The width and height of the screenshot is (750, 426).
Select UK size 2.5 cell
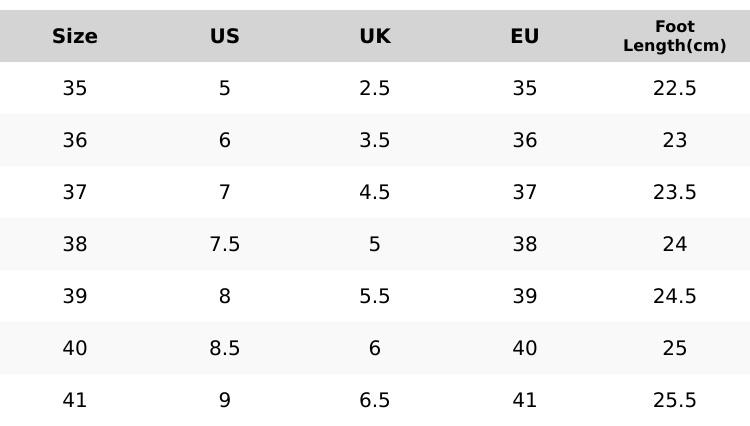pyautogui.click(x=375, y=88)
